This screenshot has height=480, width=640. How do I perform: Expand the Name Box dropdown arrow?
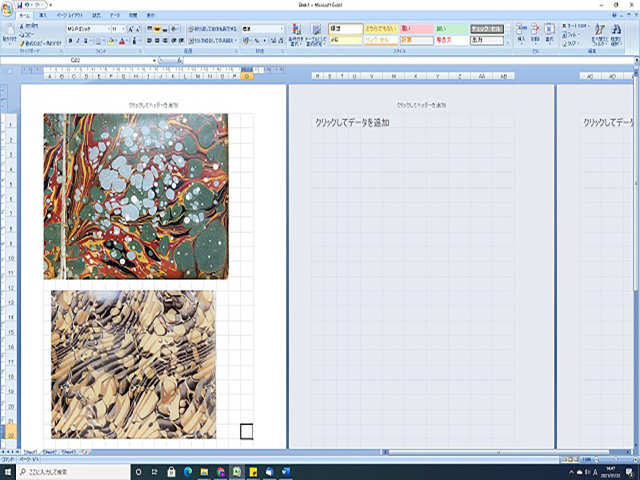tap(154, 60)
